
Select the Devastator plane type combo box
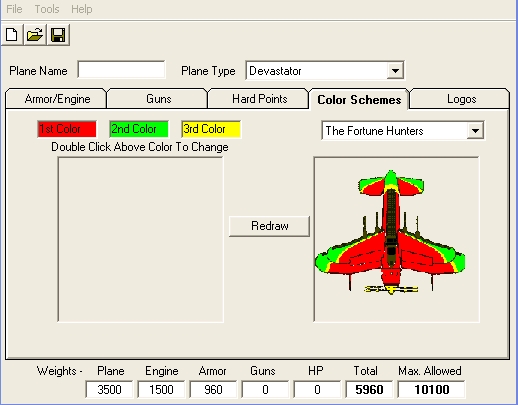(325, 71)
